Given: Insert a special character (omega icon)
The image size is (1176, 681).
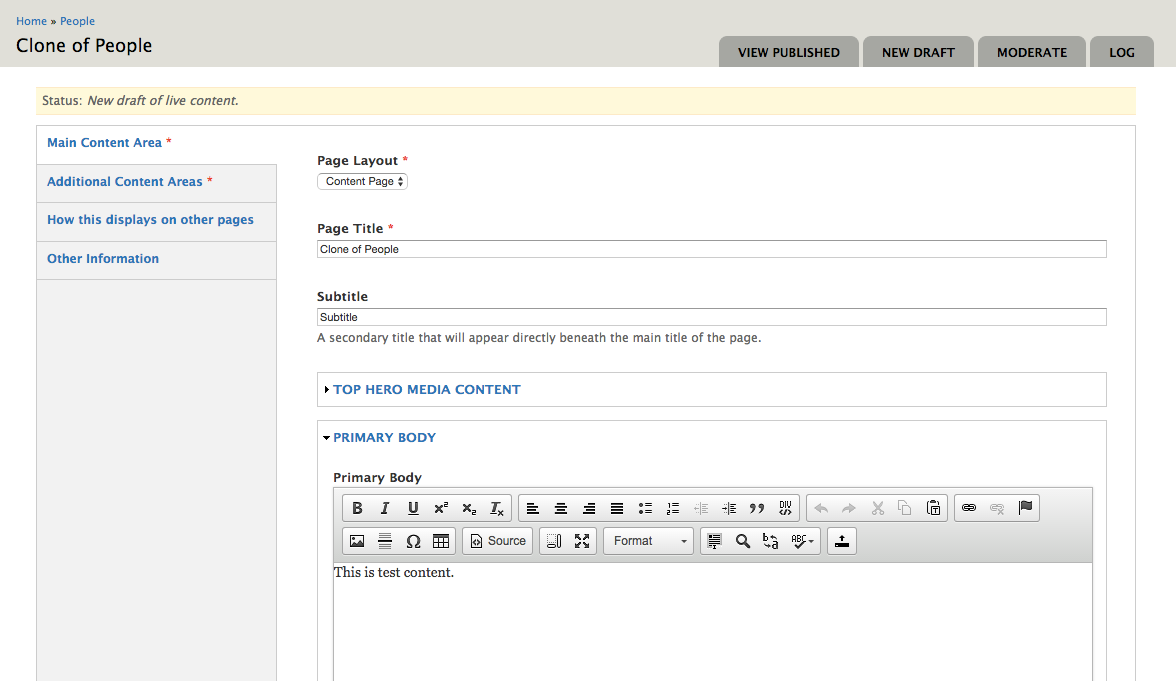Looking at the screenshot, I should [413, 541].
